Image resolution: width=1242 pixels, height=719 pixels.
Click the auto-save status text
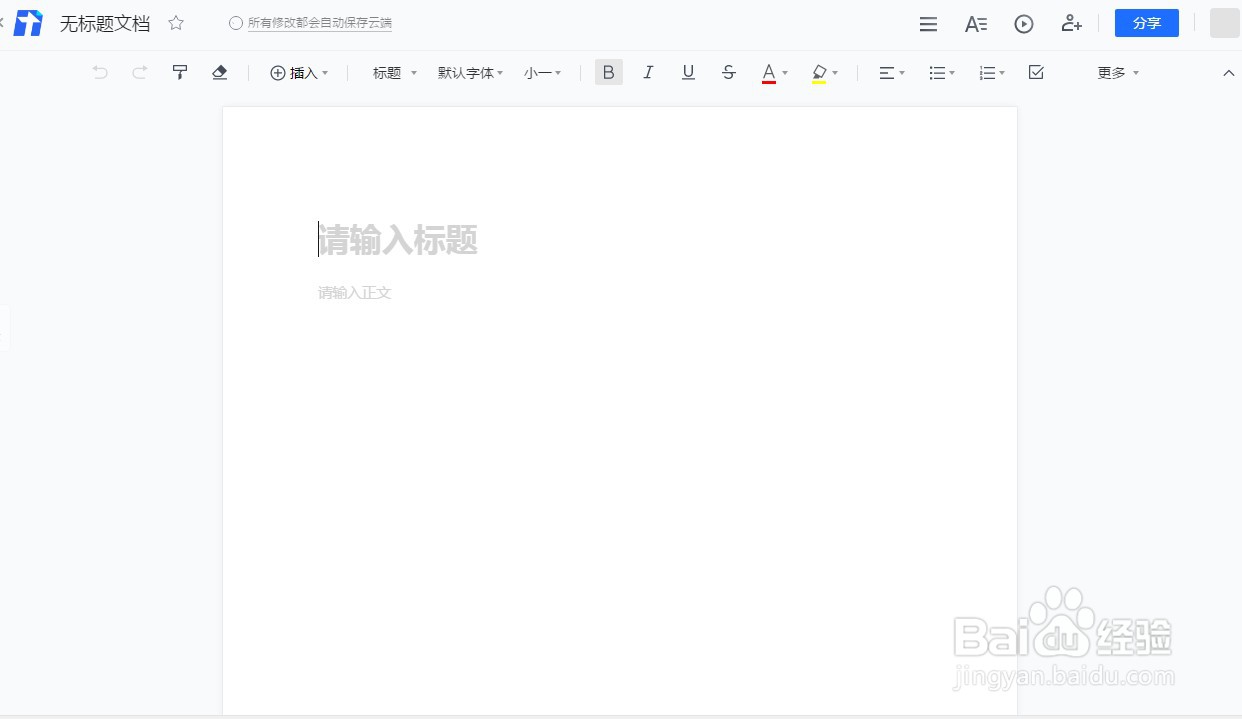[x=320, y=23]
